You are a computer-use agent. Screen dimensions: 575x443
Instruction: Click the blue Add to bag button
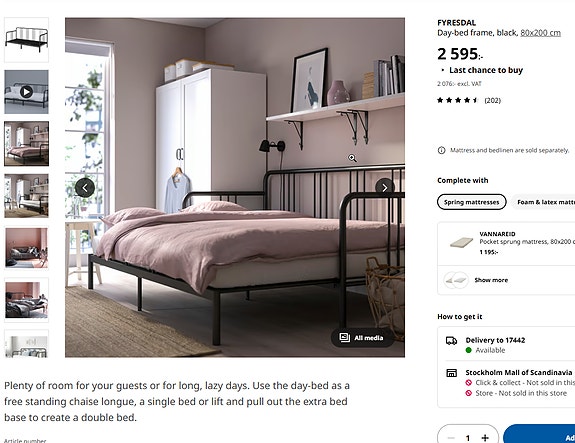[x=539, y=434]
